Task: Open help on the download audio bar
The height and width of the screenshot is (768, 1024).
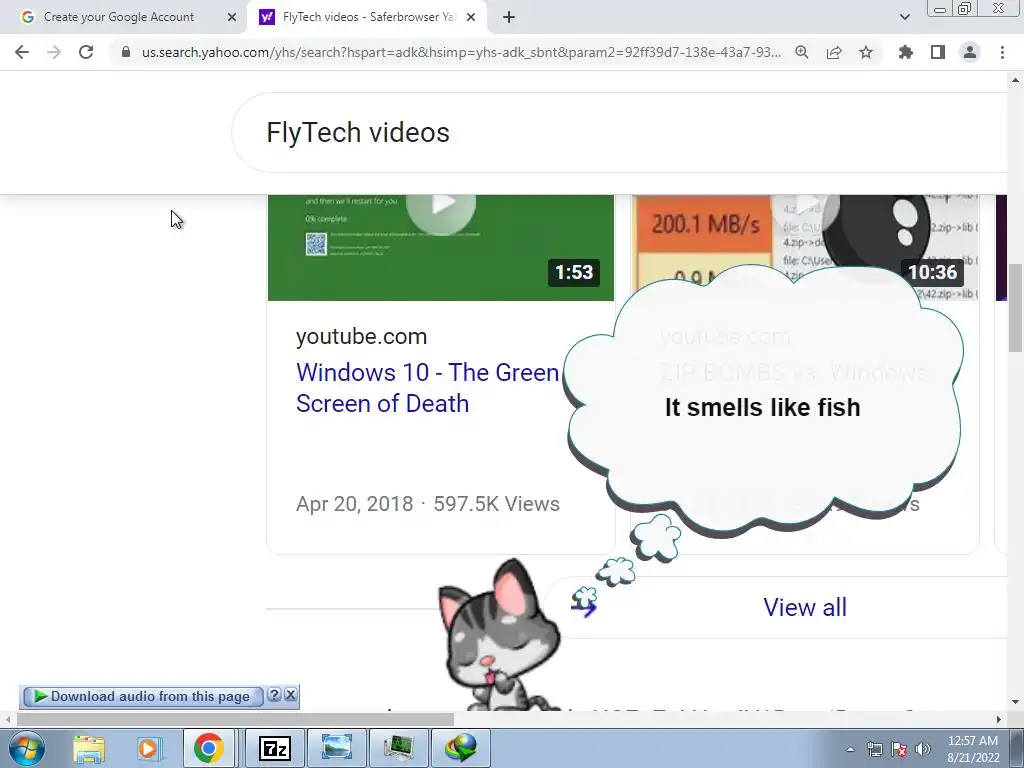Action: click(x=274, y=695)
